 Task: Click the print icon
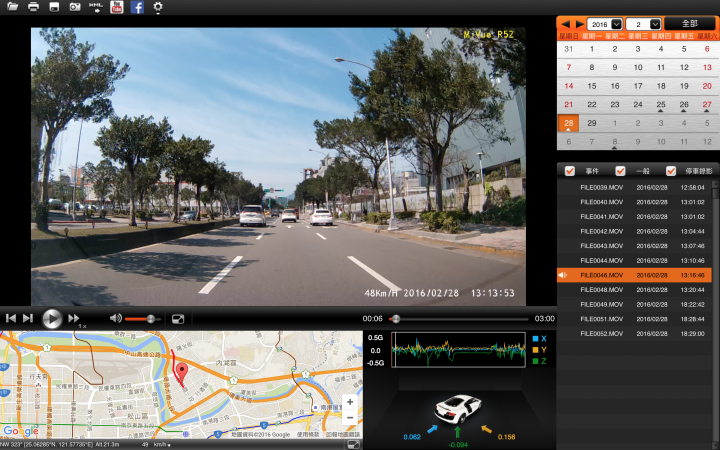(x=33, y=7)
